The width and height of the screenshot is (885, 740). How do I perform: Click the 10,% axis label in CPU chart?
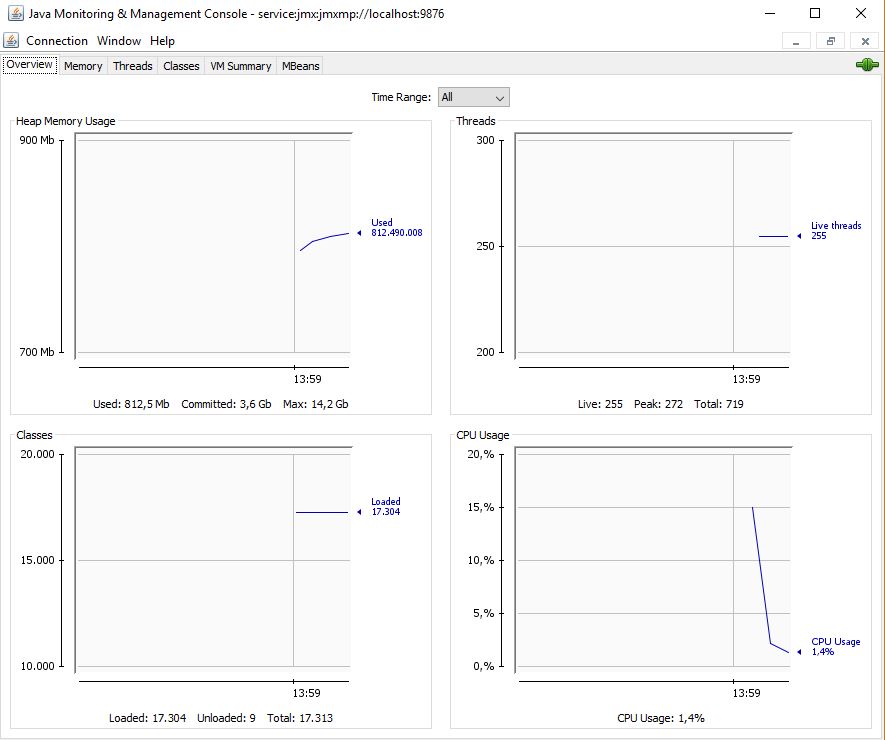point(480,560)
